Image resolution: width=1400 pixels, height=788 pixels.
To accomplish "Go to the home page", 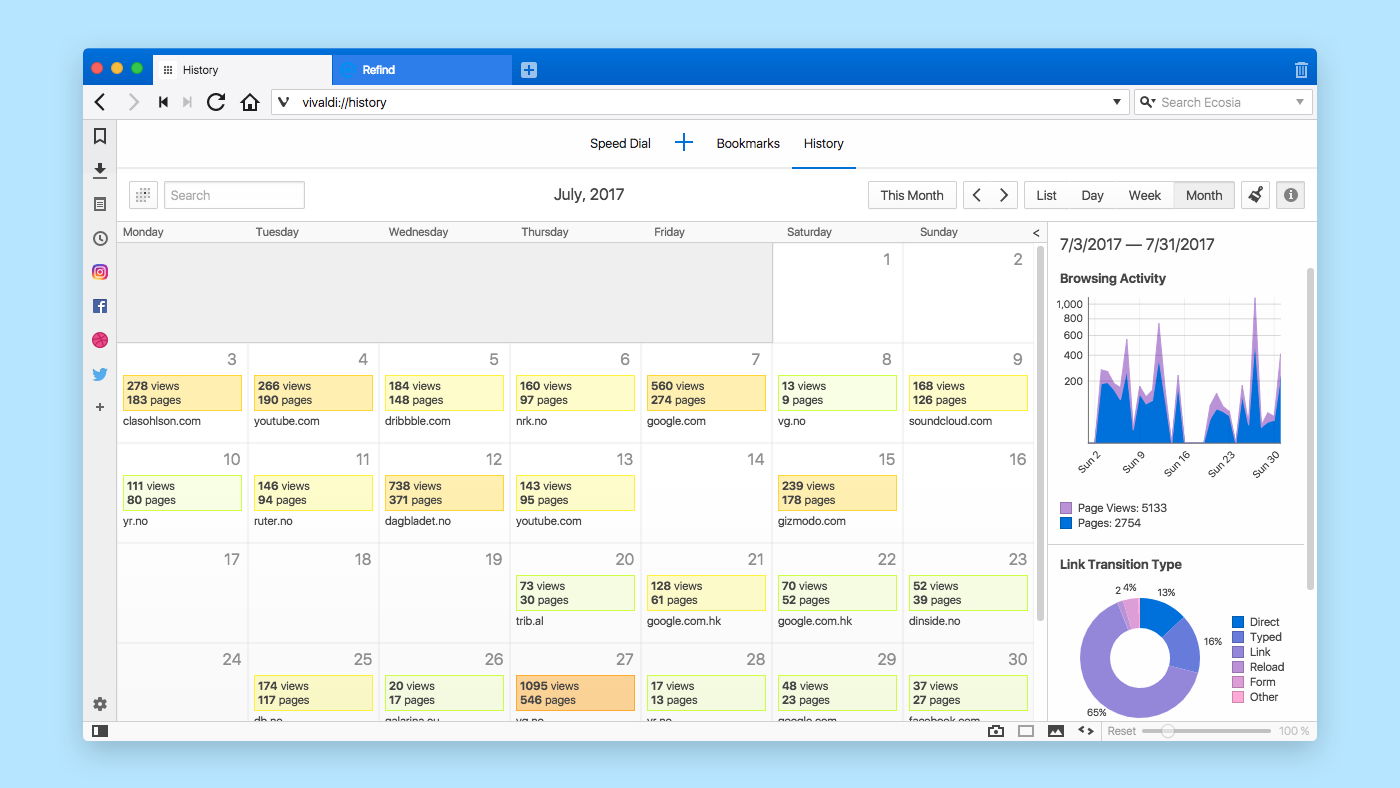I will point(250,102).
